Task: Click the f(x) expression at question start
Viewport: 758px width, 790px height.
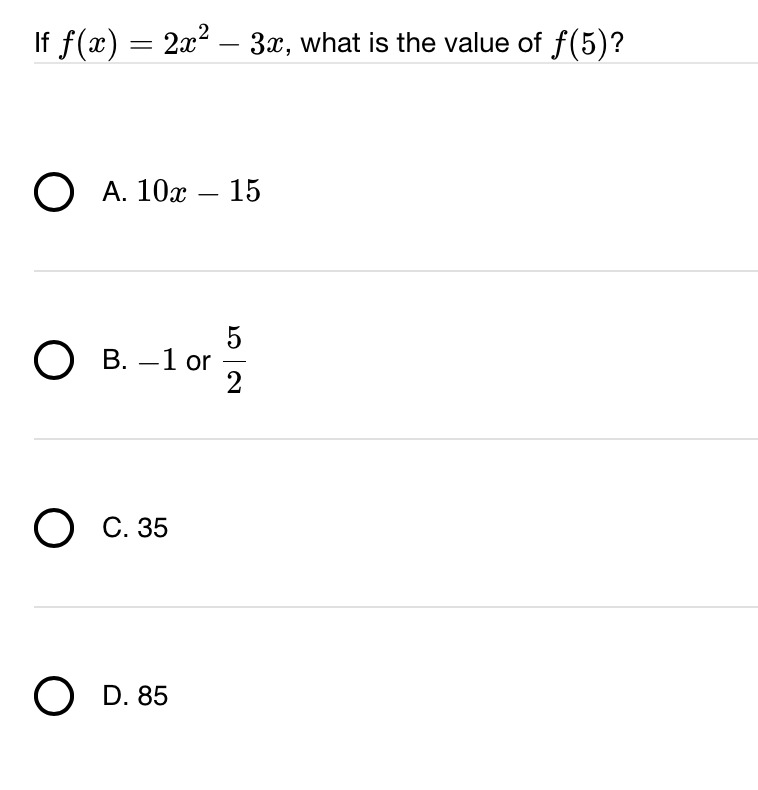Action: pyautogui.click(x=88, y=44)
